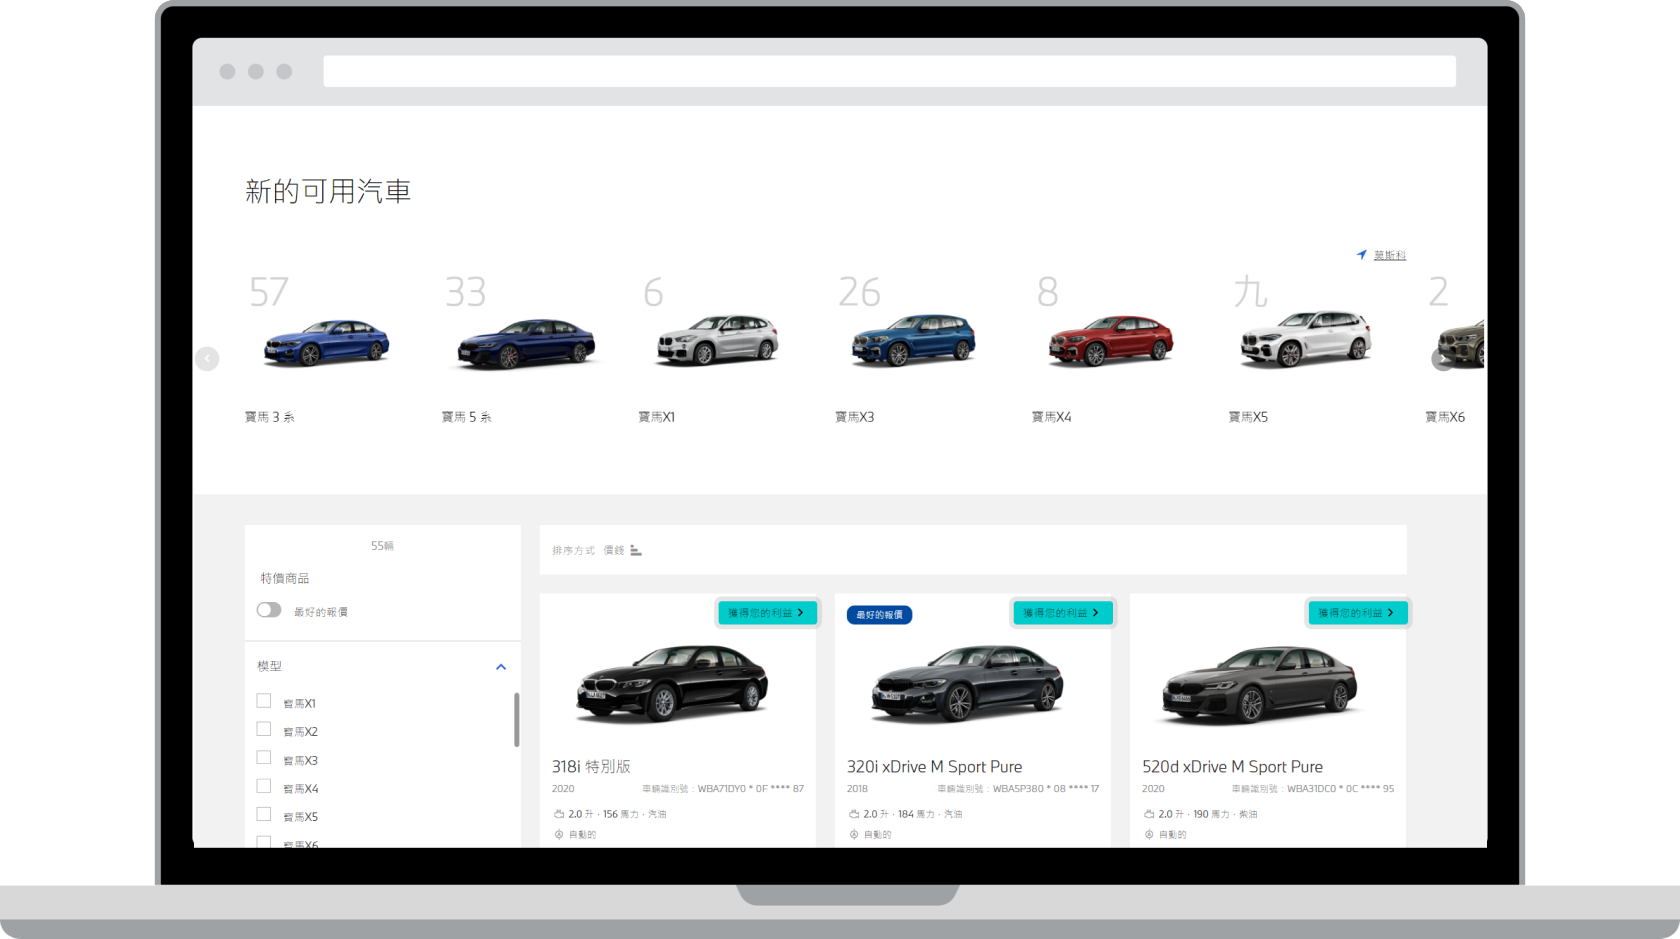Click the 190 馬力 spec on 520d card
Viewport: 1680px width, 939px height.
click(1211, 814)
